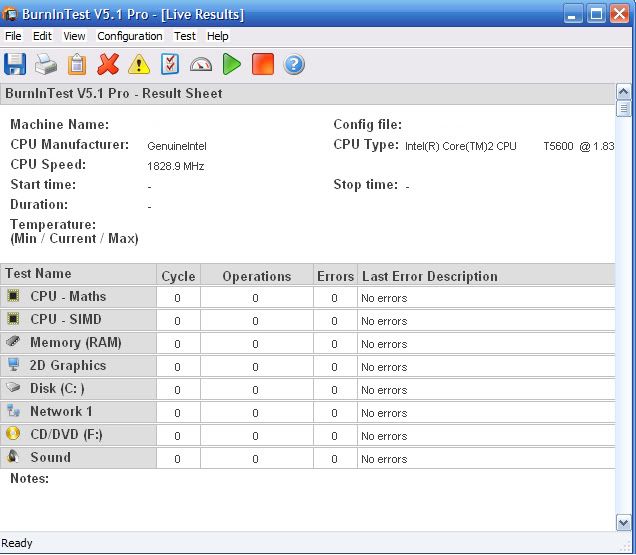Open the duty cycle gauge icon
Image resolution: width=636 pixels, height=555 pixels.
click(x=201, y=65)
